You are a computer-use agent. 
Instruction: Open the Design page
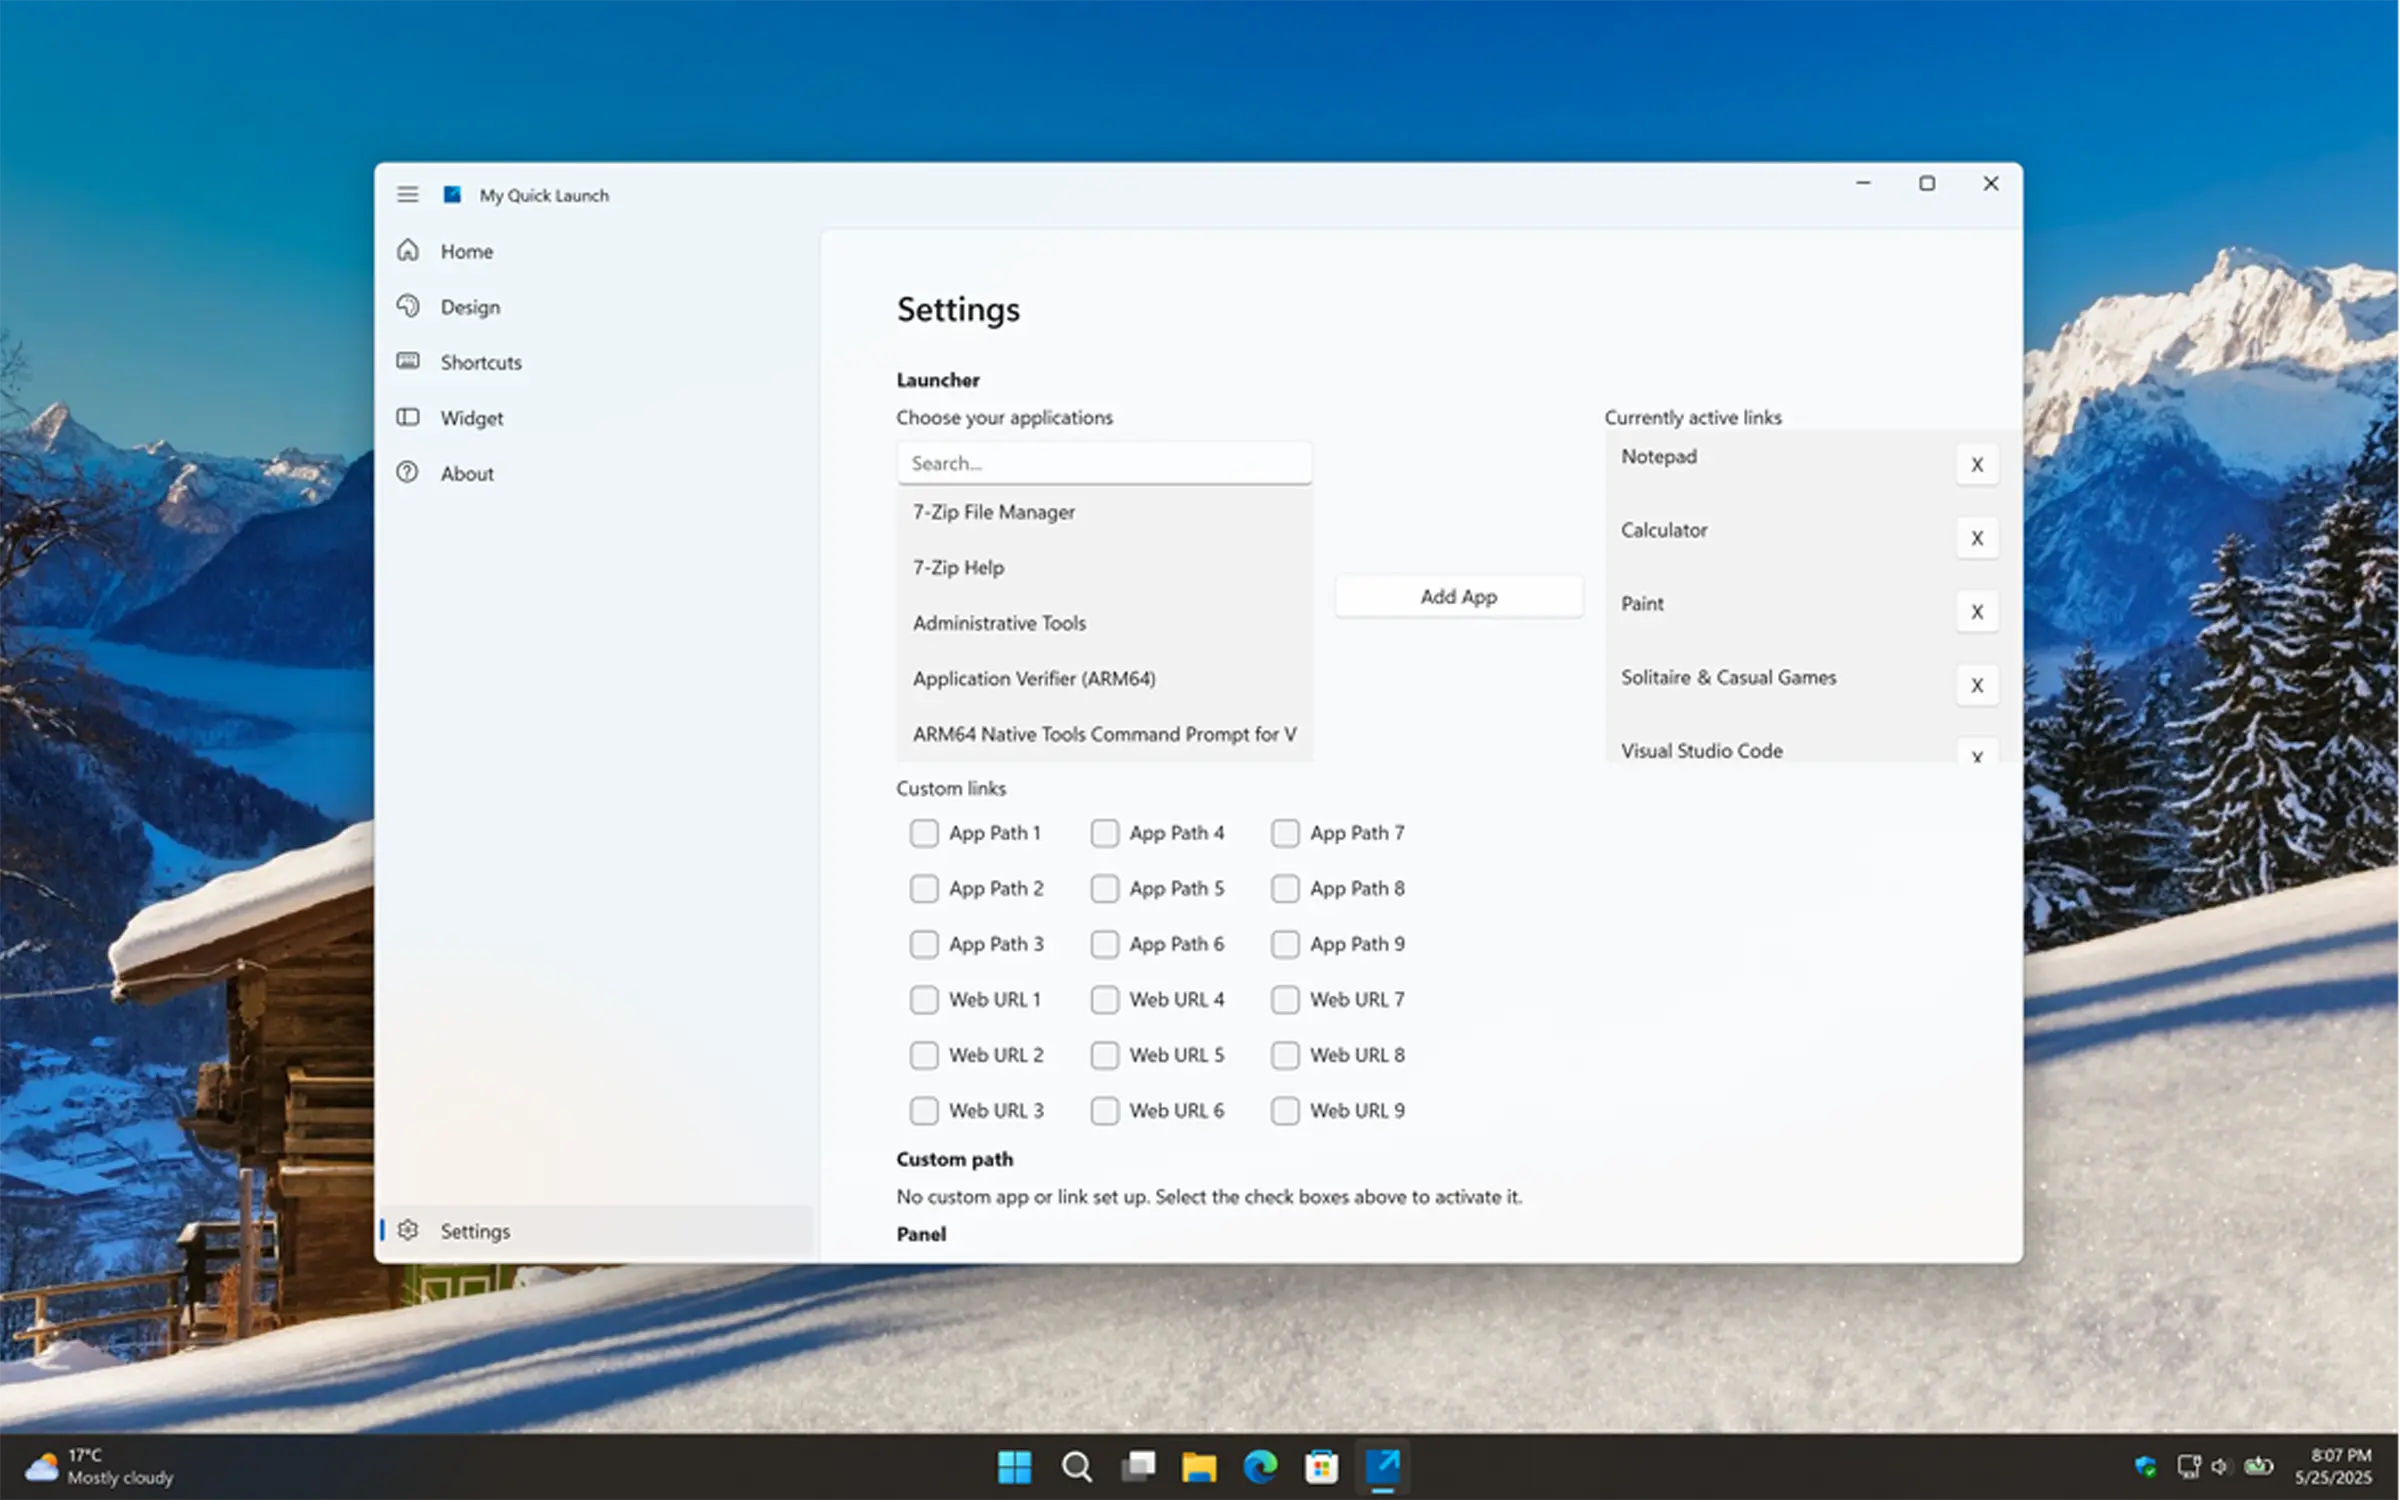598,307
